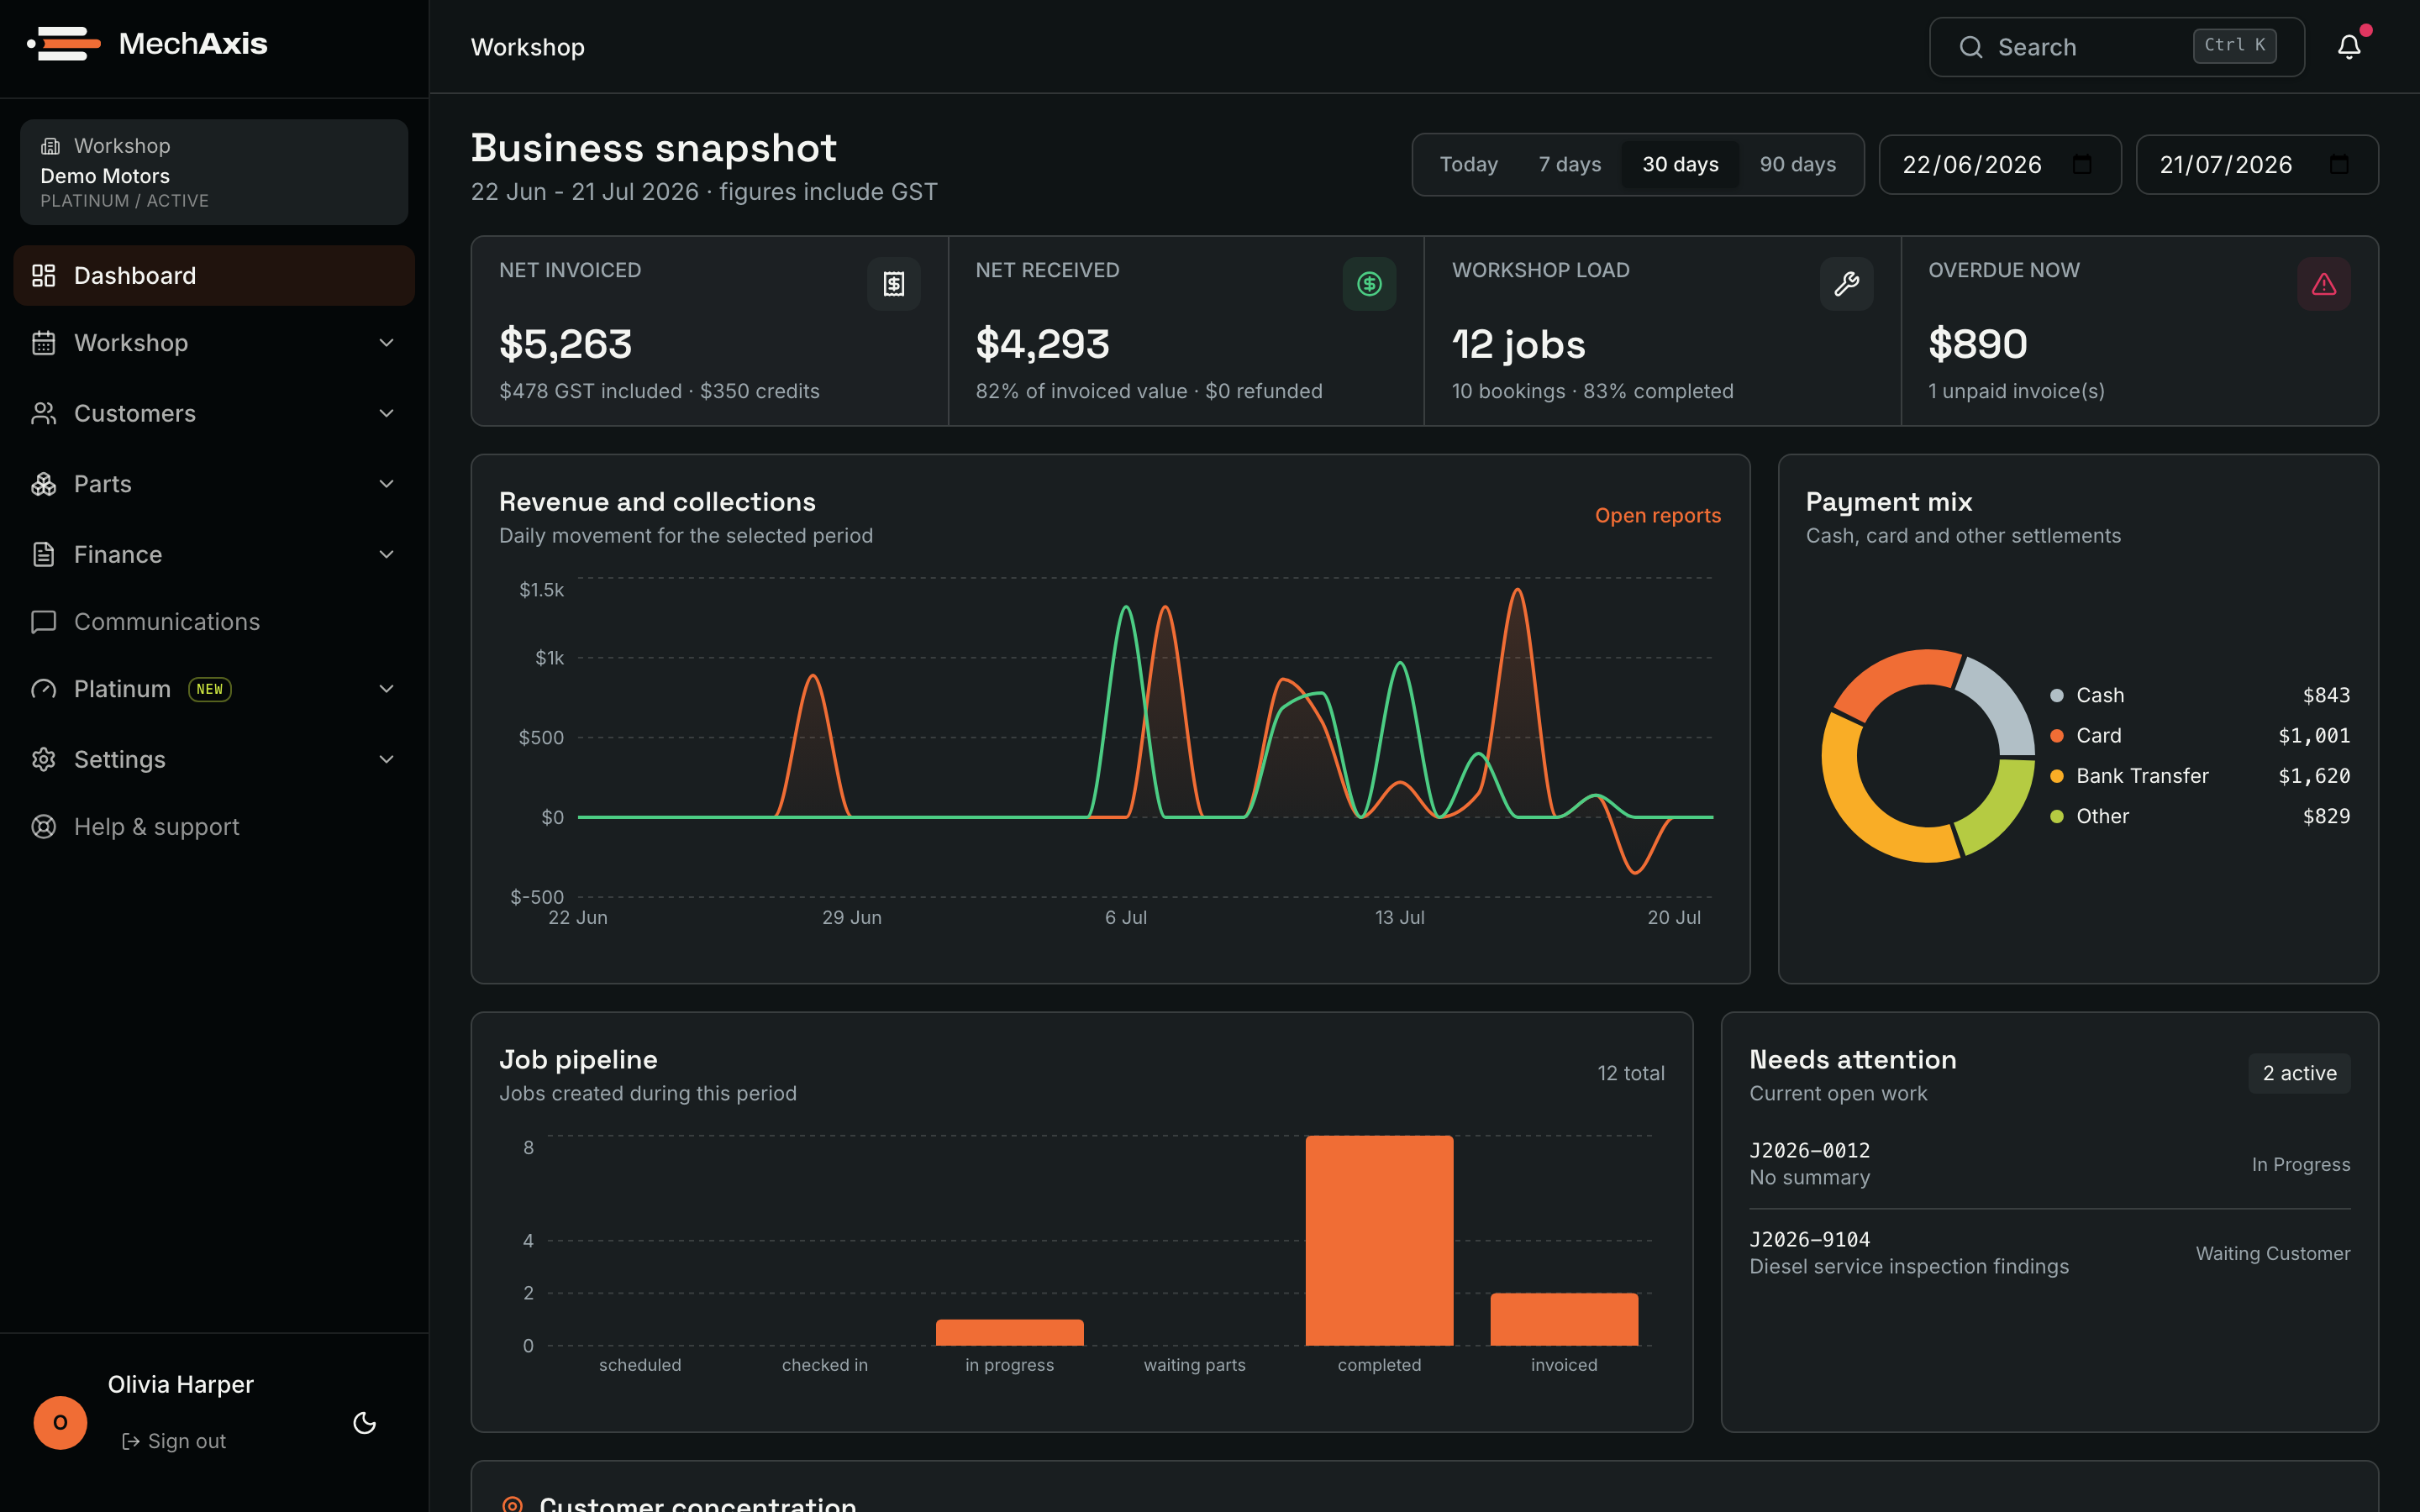Click the Help & support lifebuoy icon
Viewport: 2420px width, 1512px height.
(43, 827)
